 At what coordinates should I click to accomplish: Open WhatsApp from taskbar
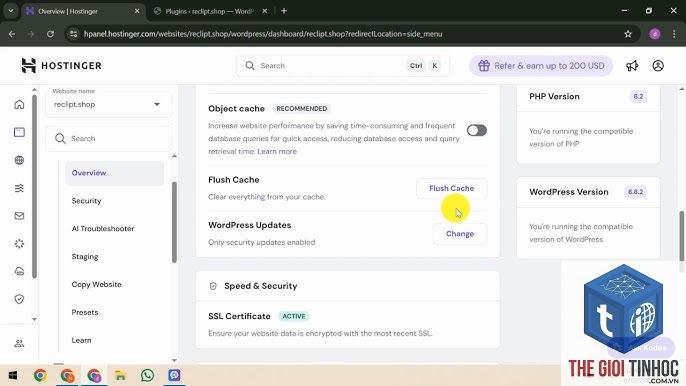[147, 375]
